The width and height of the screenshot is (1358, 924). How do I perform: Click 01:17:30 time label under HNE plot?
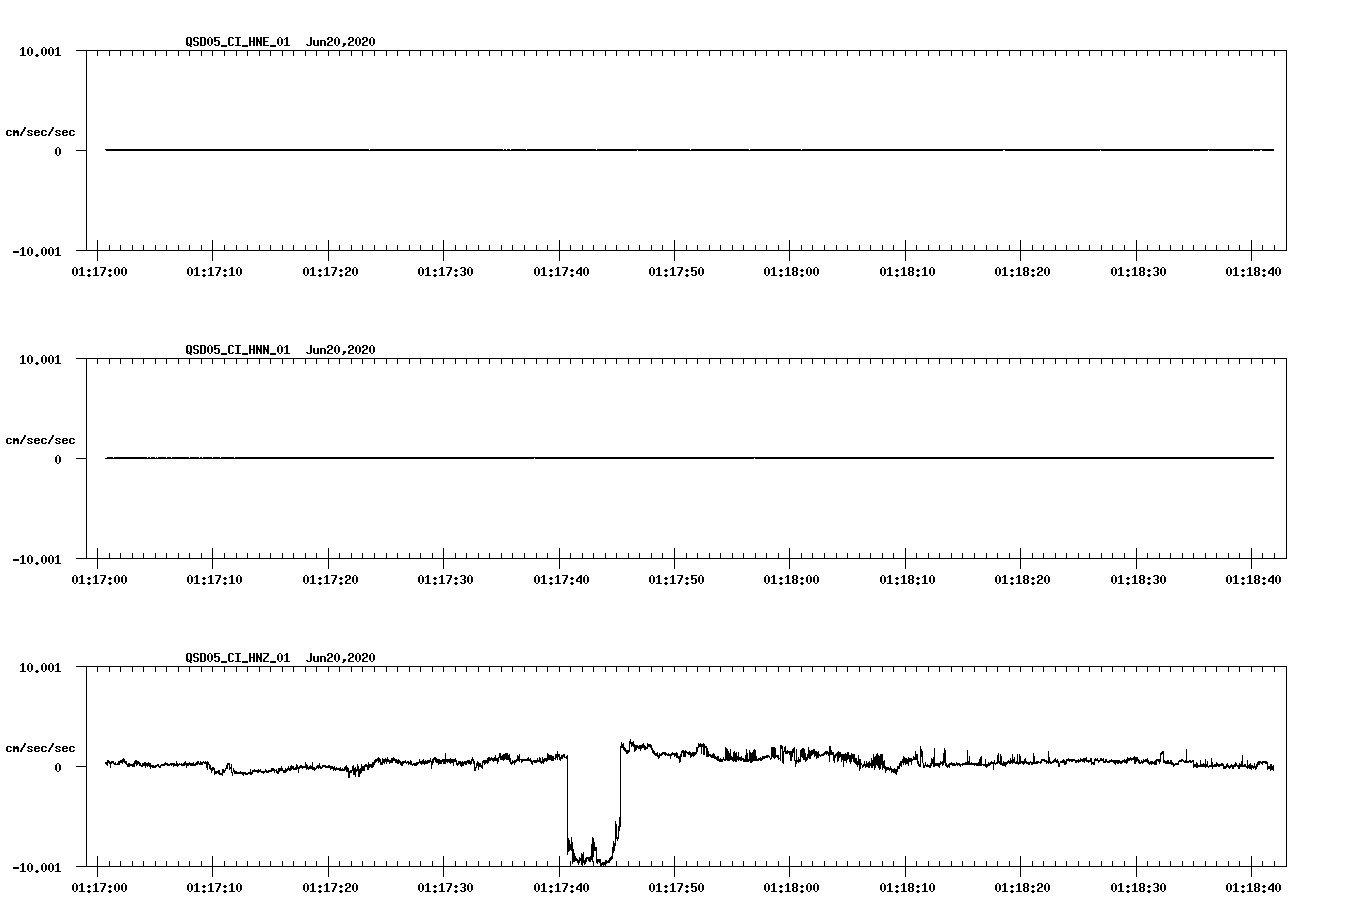(446, 272)
